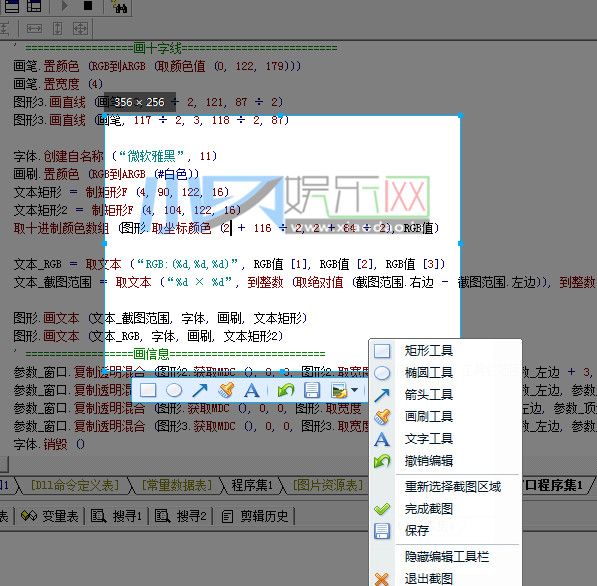Click the binoculars help-search icon

(120, 6)
